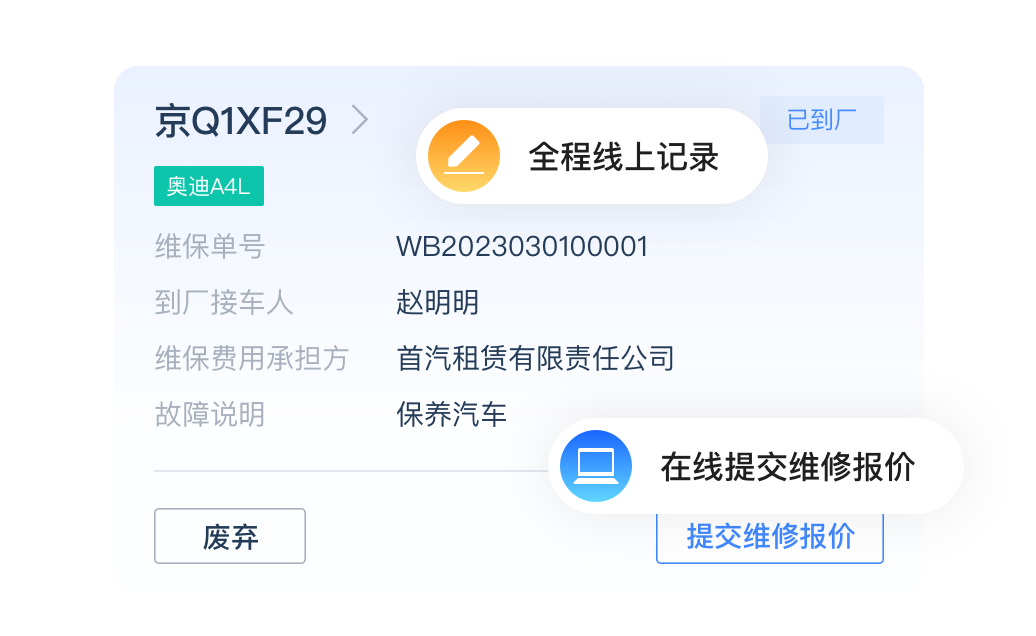Click the green 奥迪A4L tag
Image resolution: width=1036 pixels, height=636 pixels.
(209, 186)
